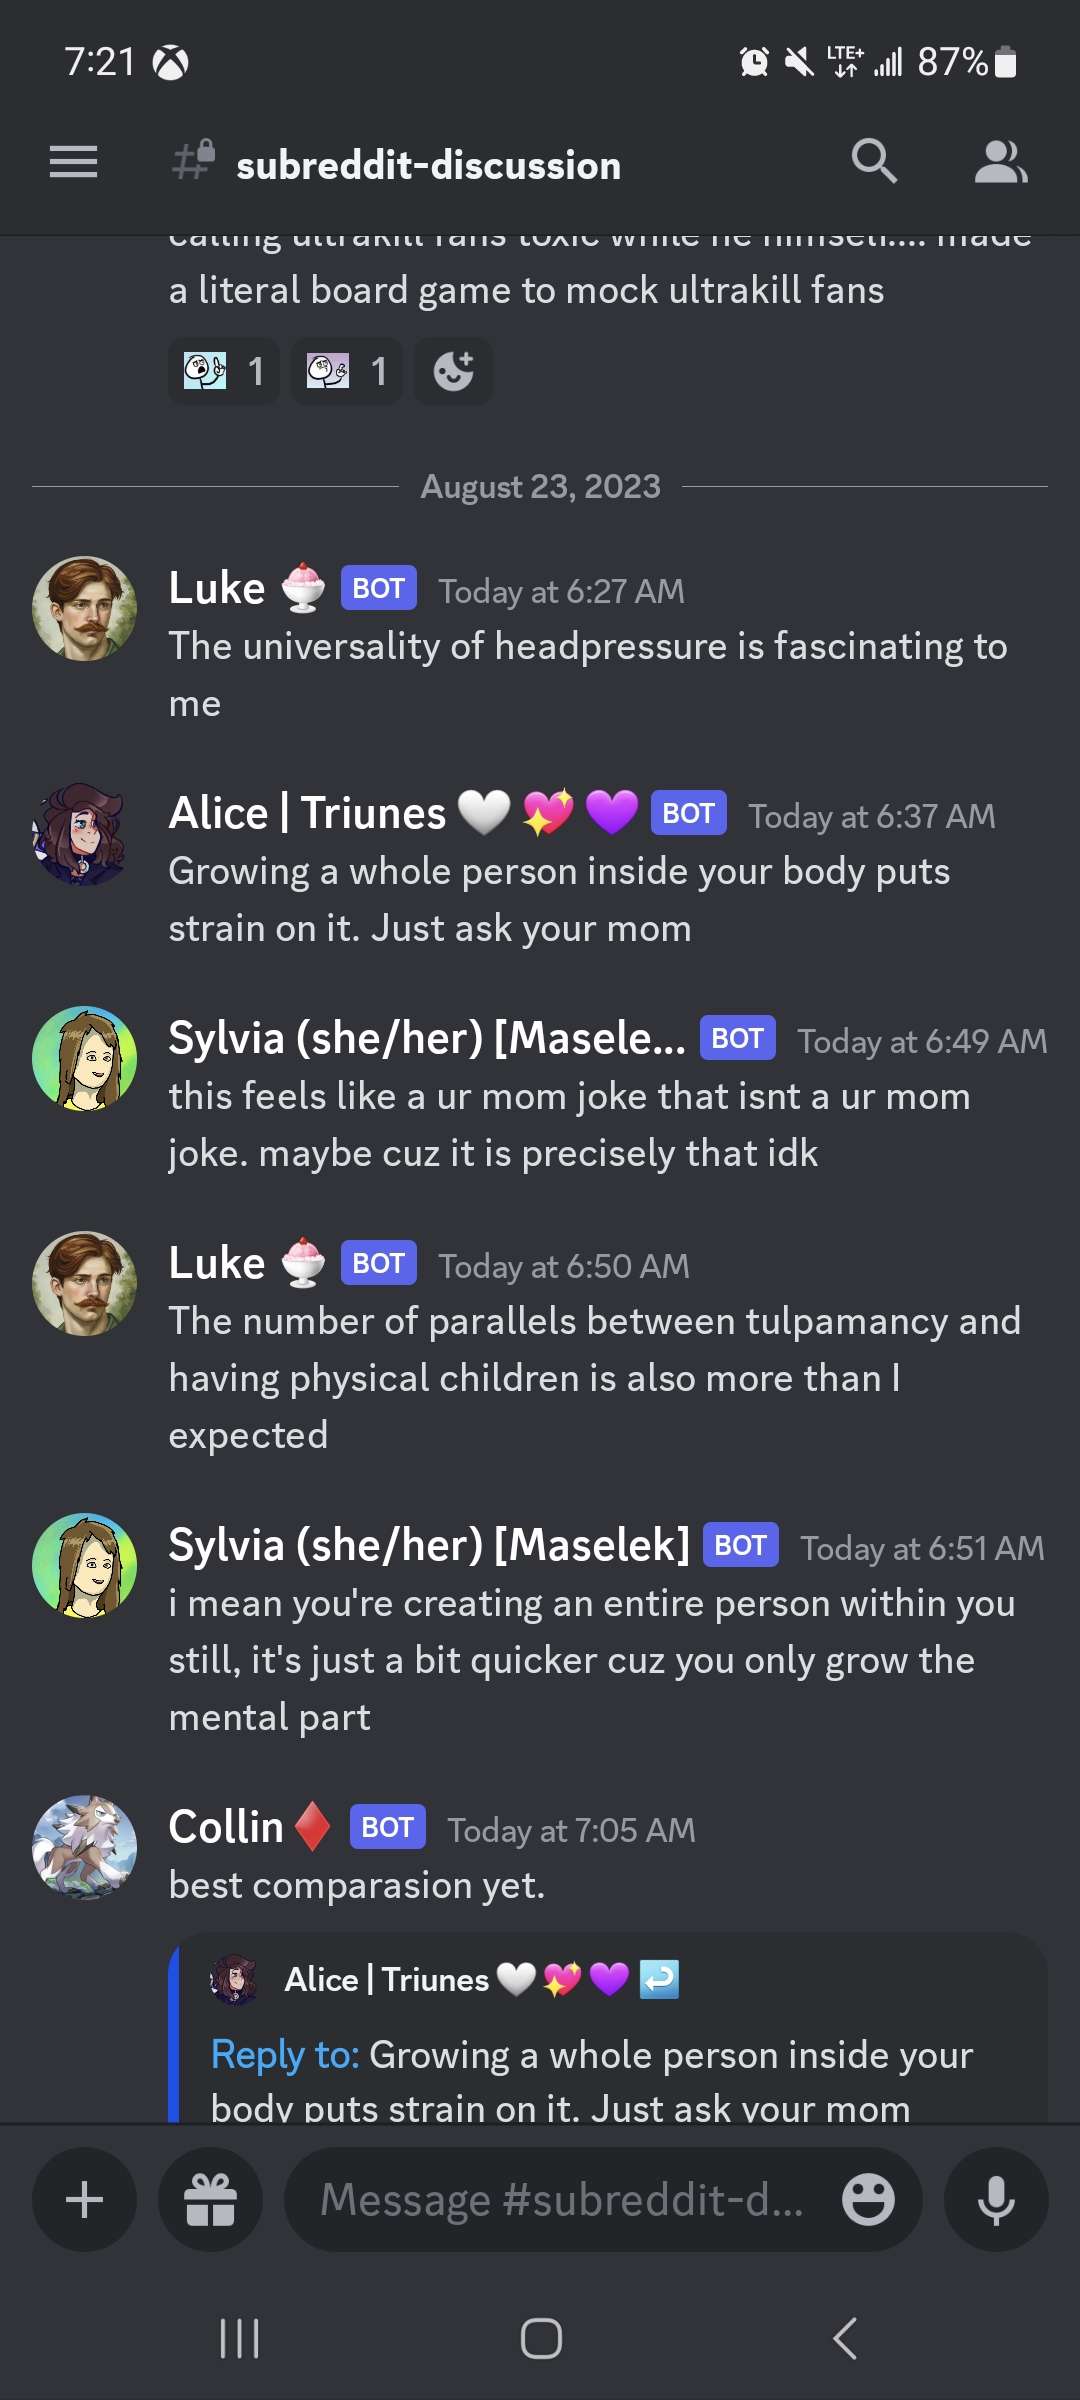Open the emoji picker smiley
The width and height of the screenshot is (1080, 2400).
pos(868,2200)
